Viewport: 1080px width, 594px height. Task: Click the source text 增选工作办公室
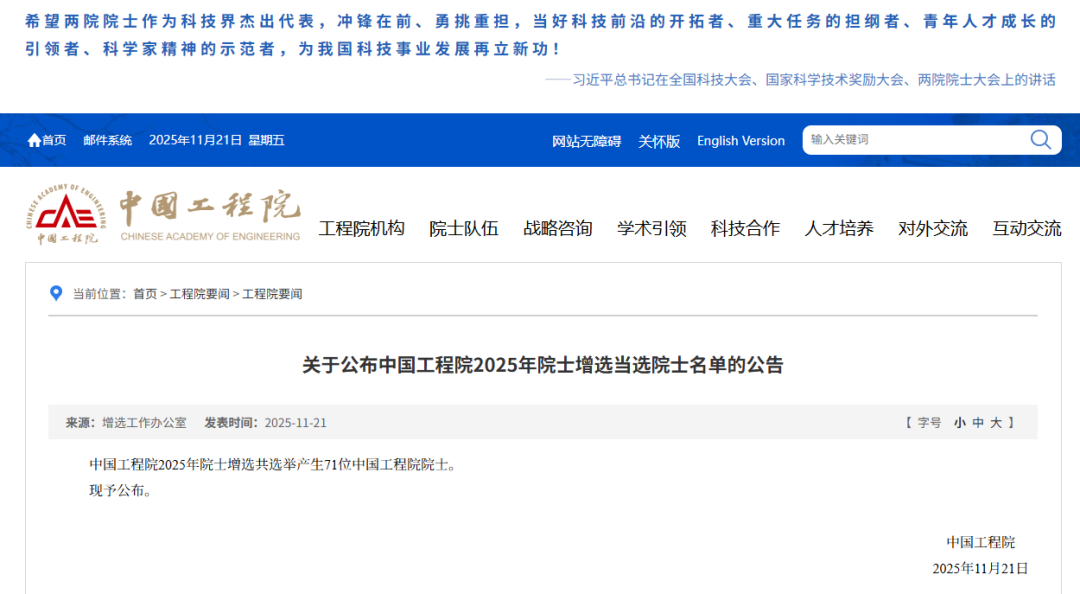144,422
